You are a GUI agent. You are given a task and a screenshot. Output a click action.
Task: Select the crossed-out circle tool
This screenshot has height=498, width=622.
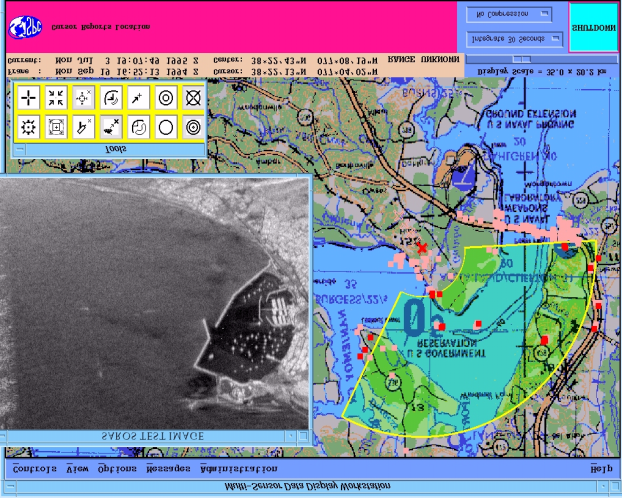[x=193, y=98]
